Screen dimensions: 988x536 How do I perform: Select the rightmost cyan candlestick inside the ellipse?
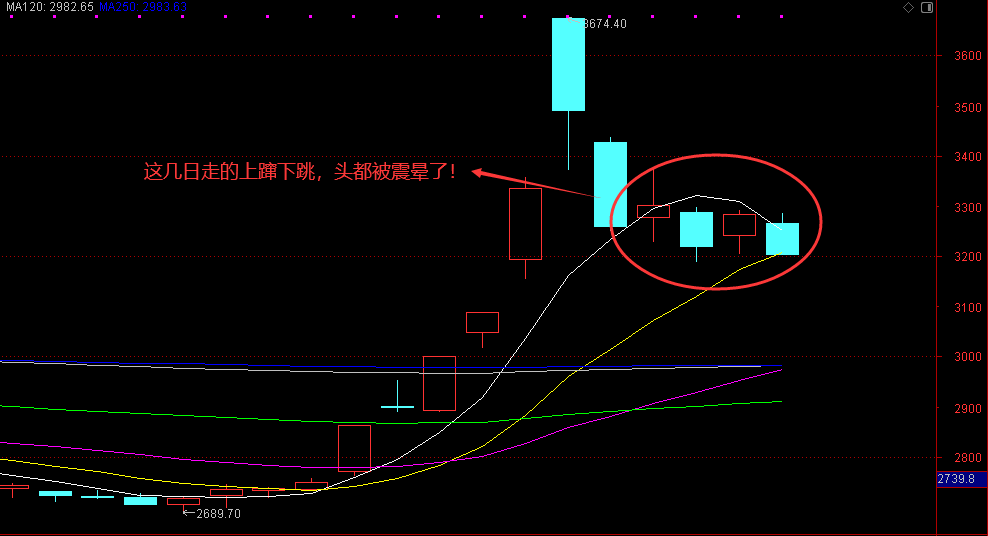pyautogui.click(x=782, y=239)
